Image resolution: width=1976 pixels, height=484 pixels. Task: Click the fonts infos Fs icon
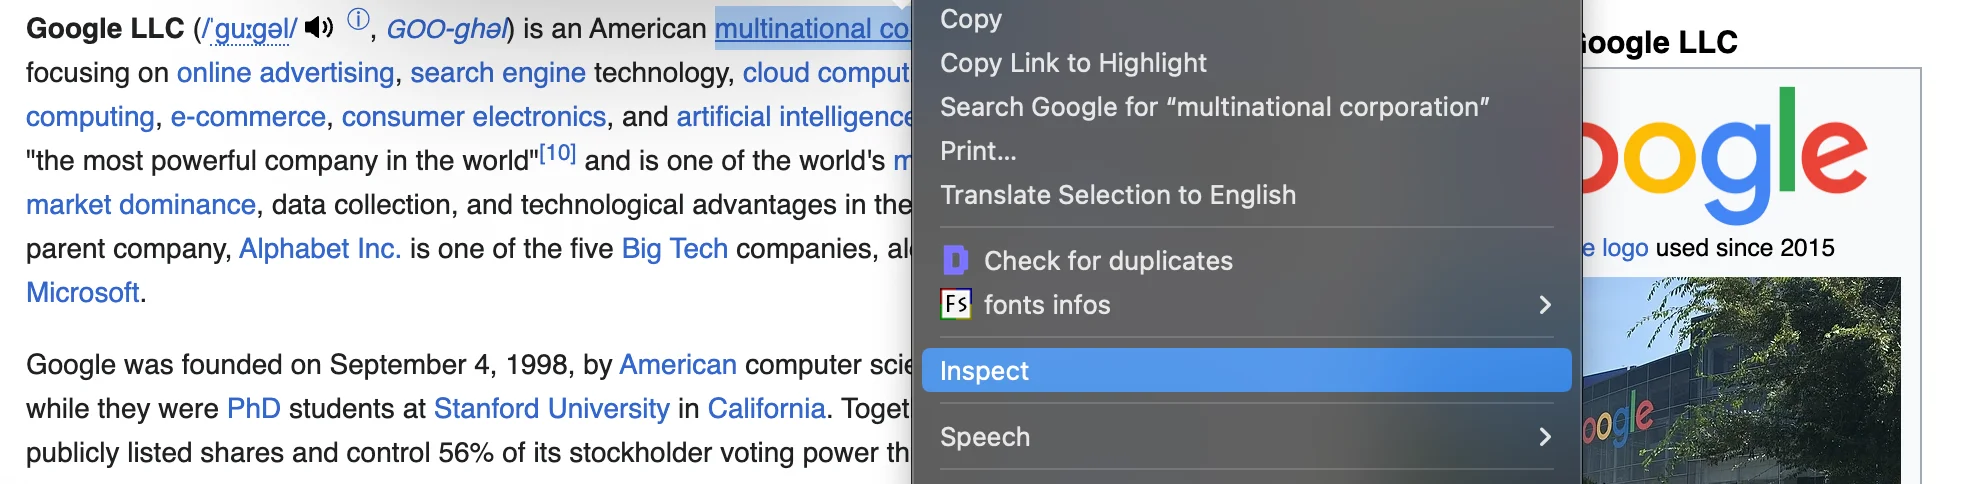(956, 304)
